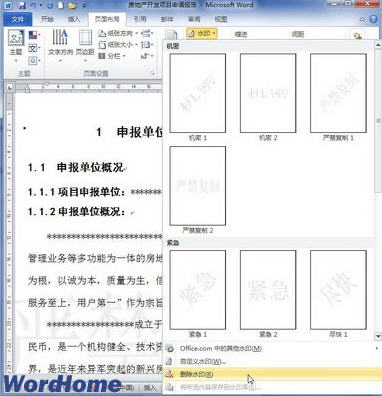
Task: Open the theme colors dropdown icon
Action: point(34,35)
